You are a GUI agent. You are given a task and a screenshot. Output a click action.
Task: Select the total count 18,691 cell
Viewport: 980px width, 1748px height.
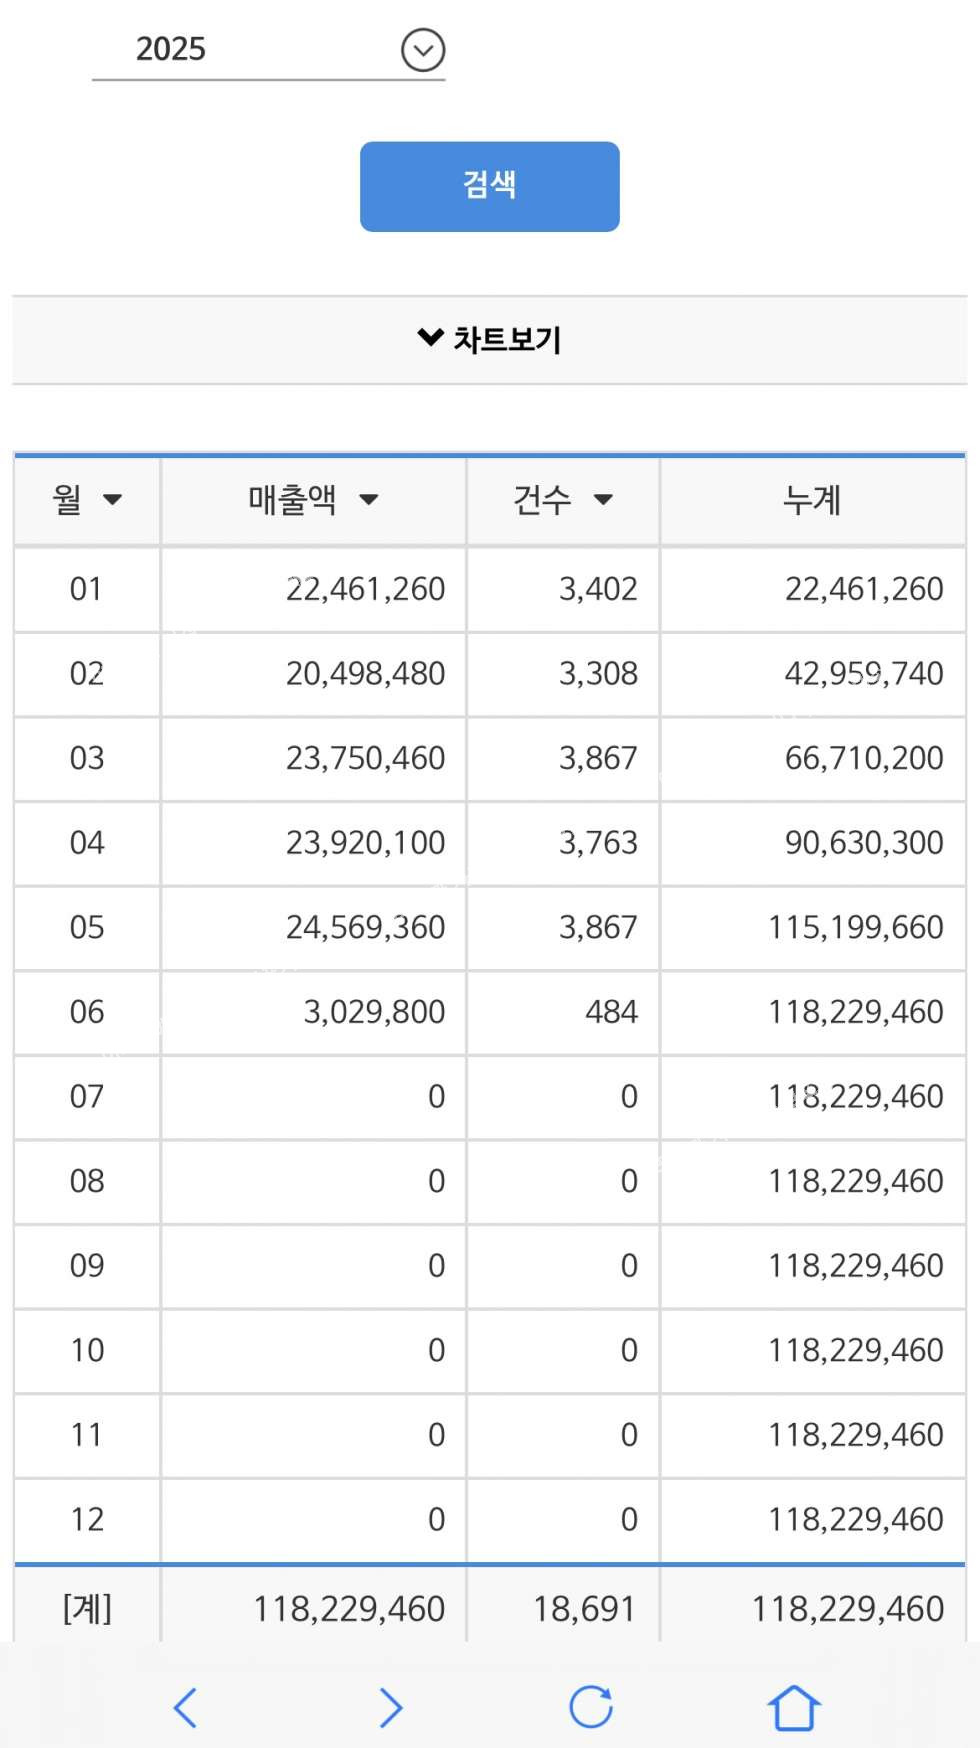click(584, 1608)
